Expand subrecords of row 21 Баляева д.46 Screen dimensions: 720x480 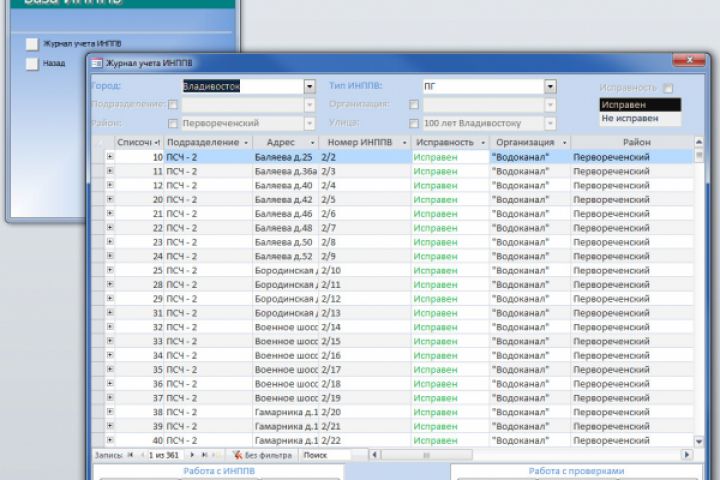pos(110,214)
